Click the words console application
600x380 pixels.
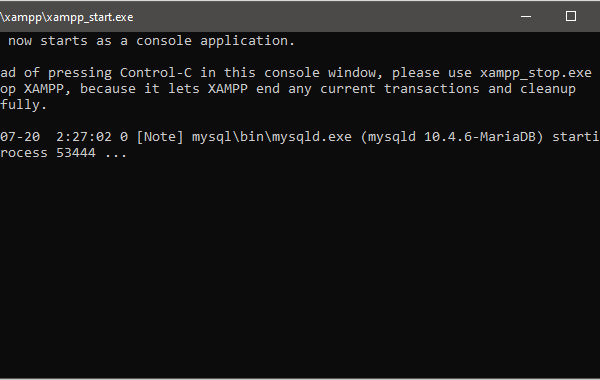(x=215, y=41)
